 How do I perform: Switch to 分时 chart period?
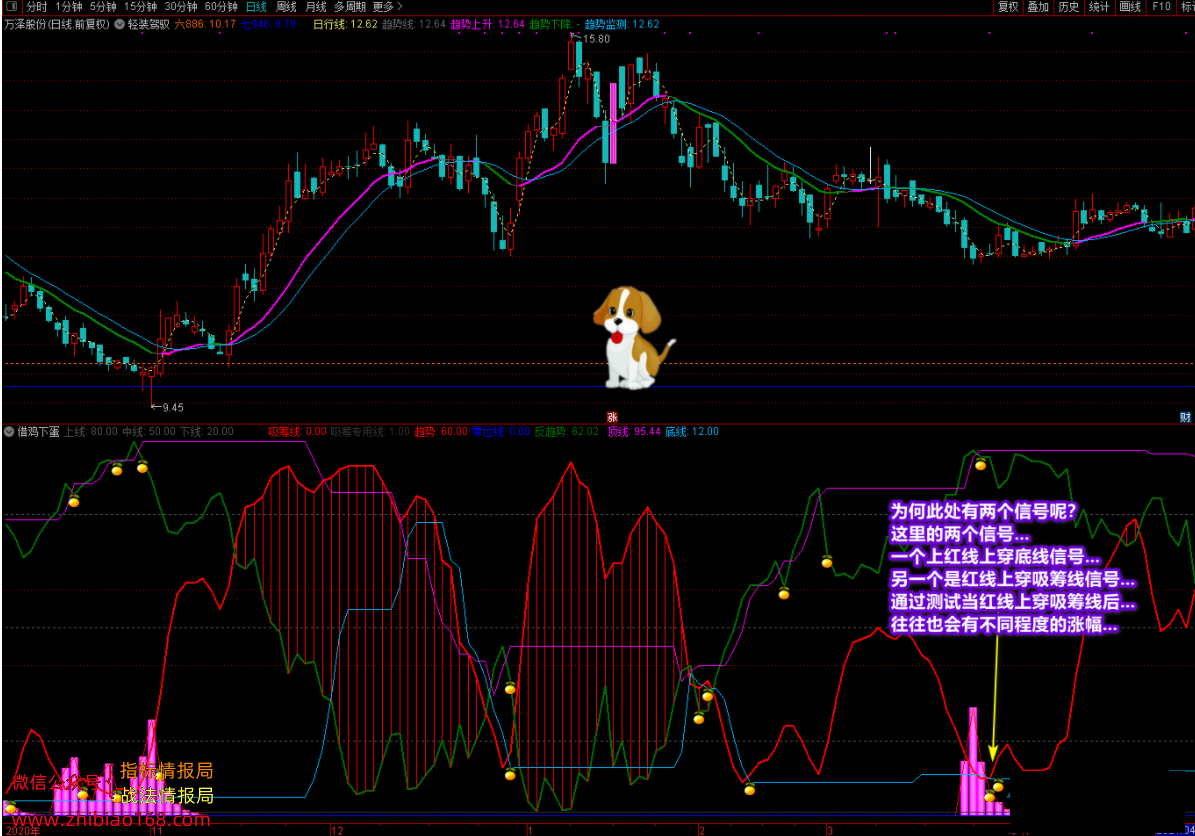37,7
